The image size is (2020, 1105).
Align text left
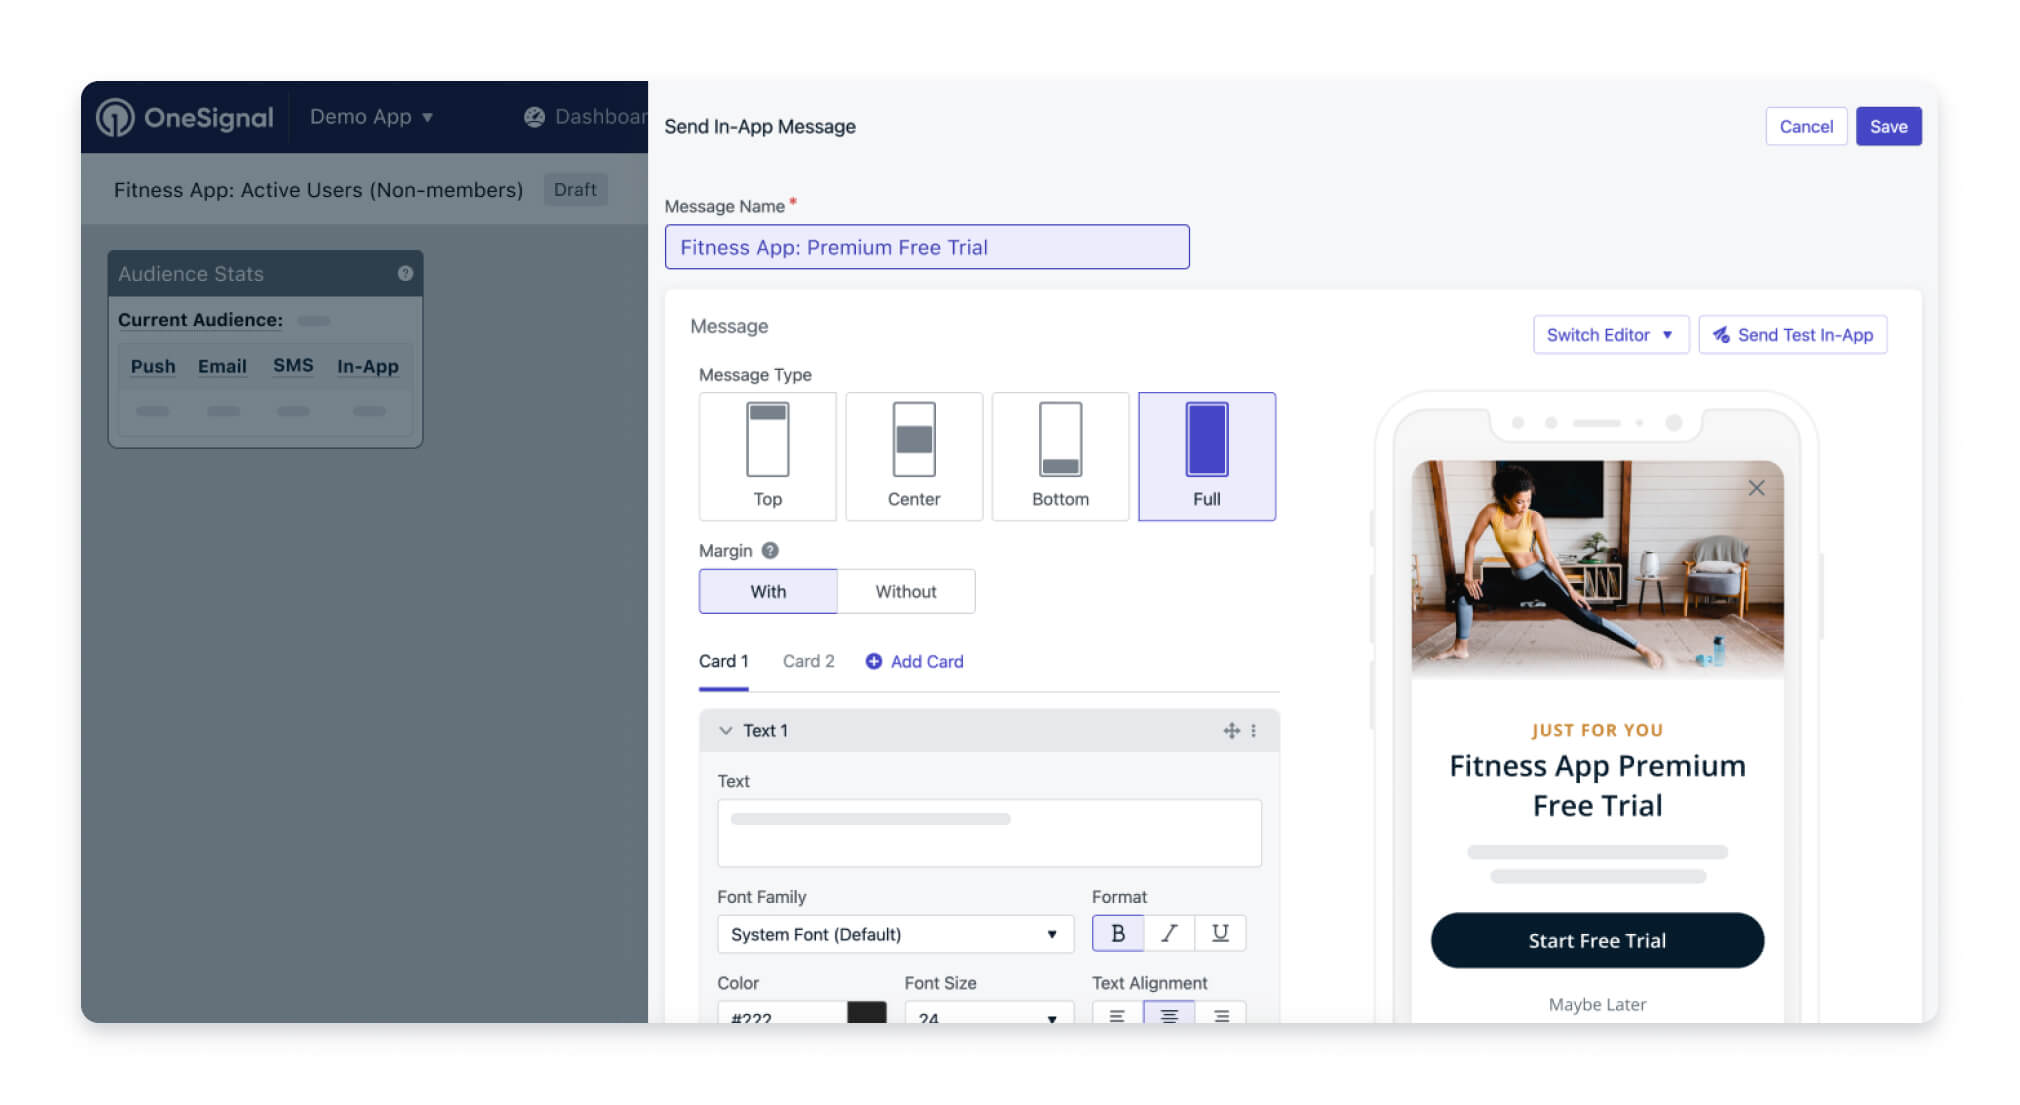1117,1013
